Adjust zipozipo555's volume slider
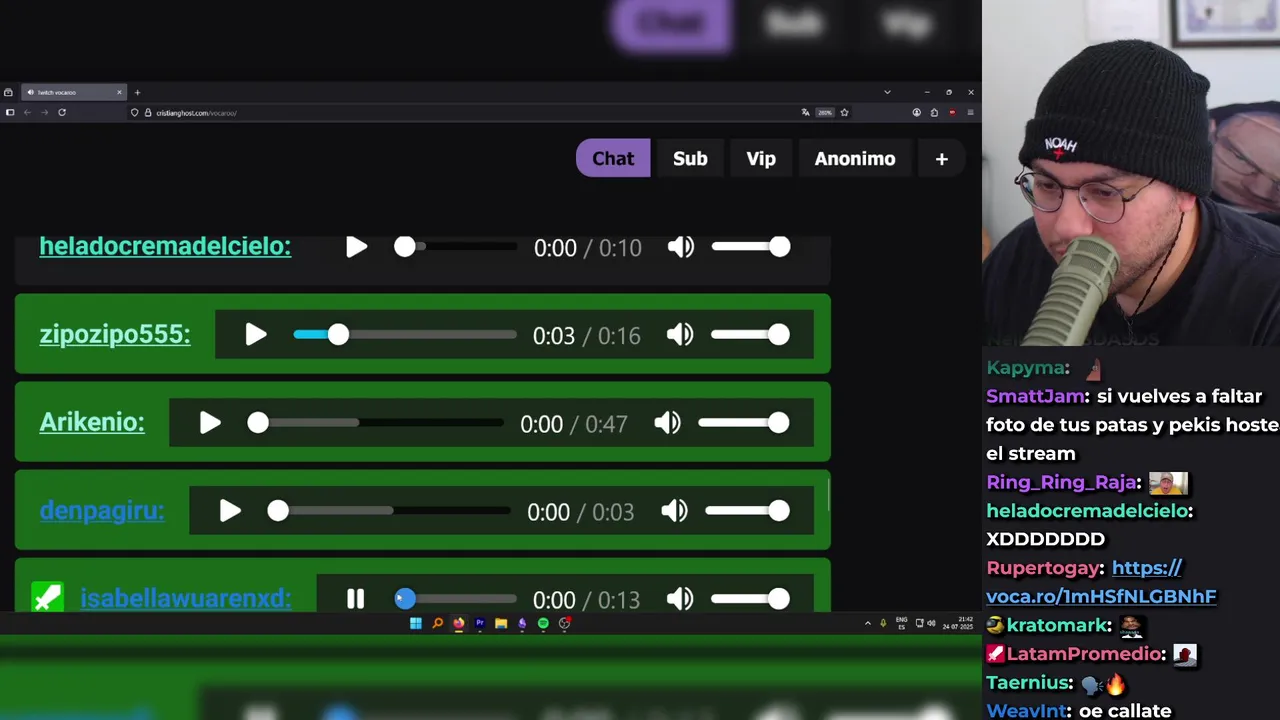Image resolution: width=1280 pixels, height=720 pixels. coord(751,335)
